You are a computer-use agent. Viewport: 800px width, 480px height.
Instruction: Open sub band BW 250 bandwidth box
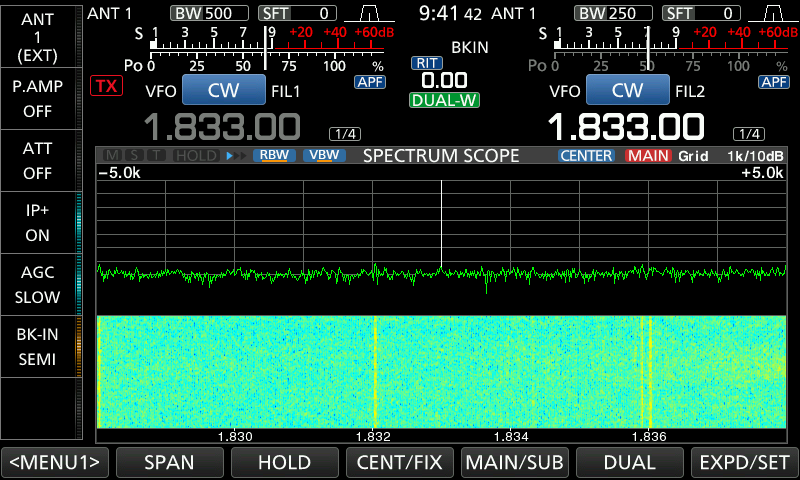tap(613, 13)
